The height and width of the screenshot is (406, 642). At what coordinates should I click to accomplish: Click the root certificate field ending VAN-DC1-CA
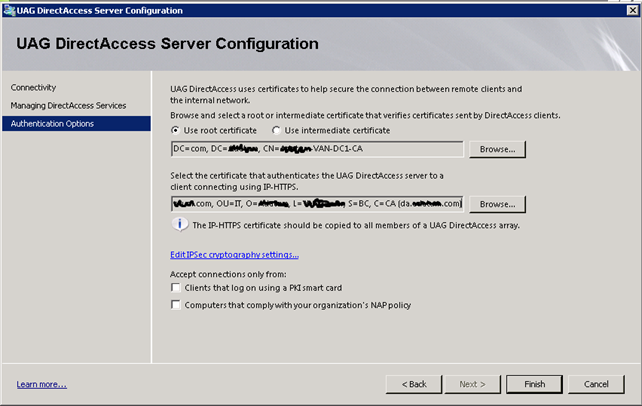pyautogui.click(x=317, y=149)
